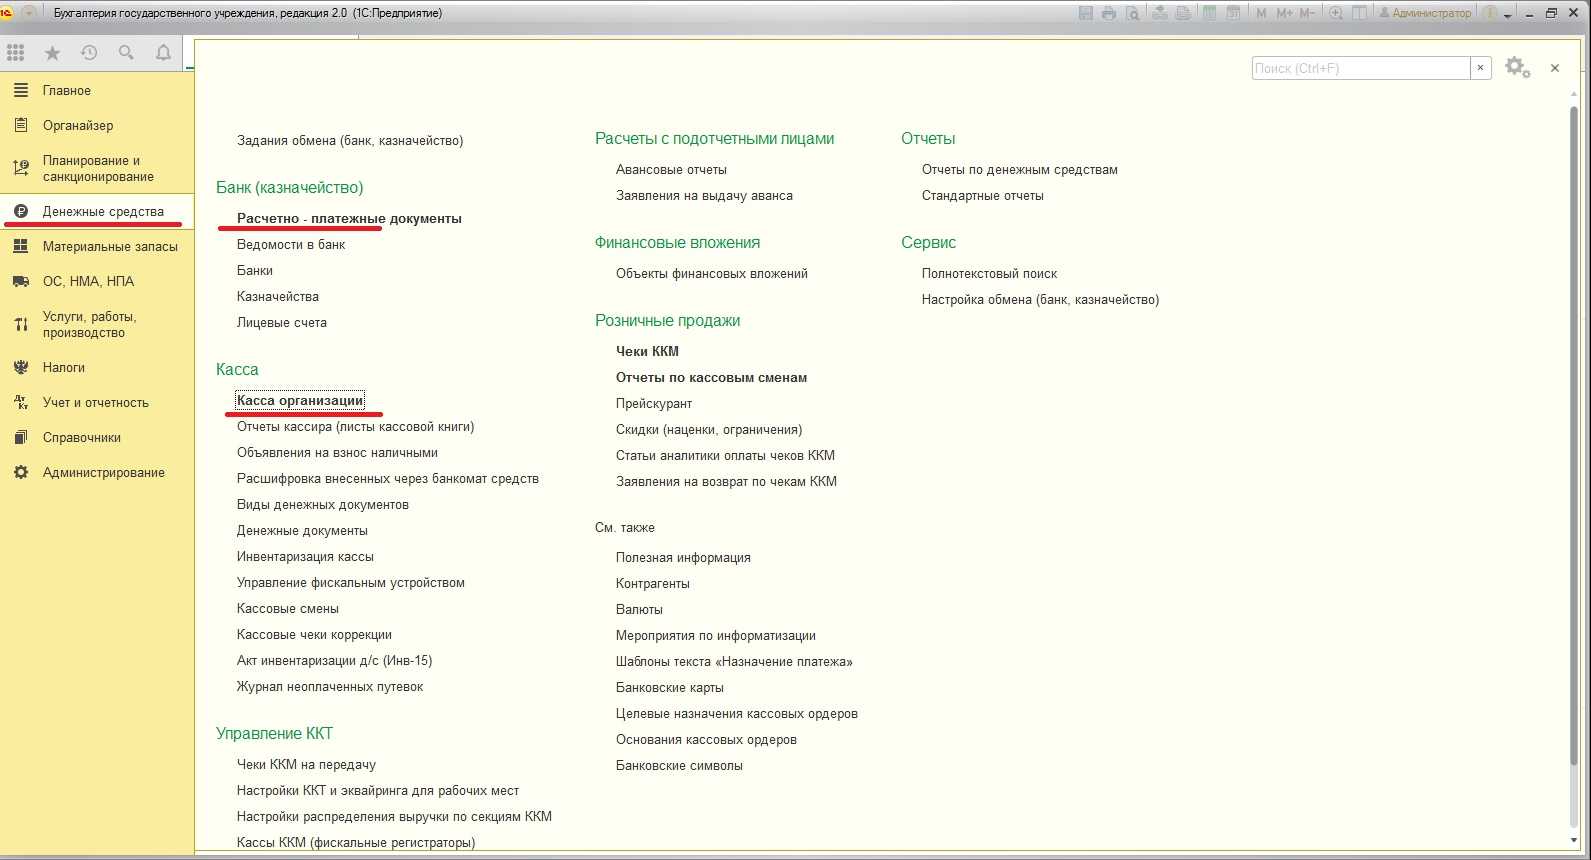Open Налоги section in sidebar
The height and width of the screenshot is (860, 1591).
pyautogui.click(x=97, y=367)
